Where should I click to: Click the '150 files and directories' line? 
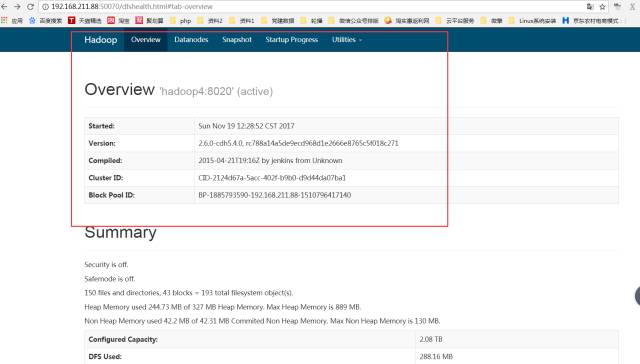(x=189, y=293)
